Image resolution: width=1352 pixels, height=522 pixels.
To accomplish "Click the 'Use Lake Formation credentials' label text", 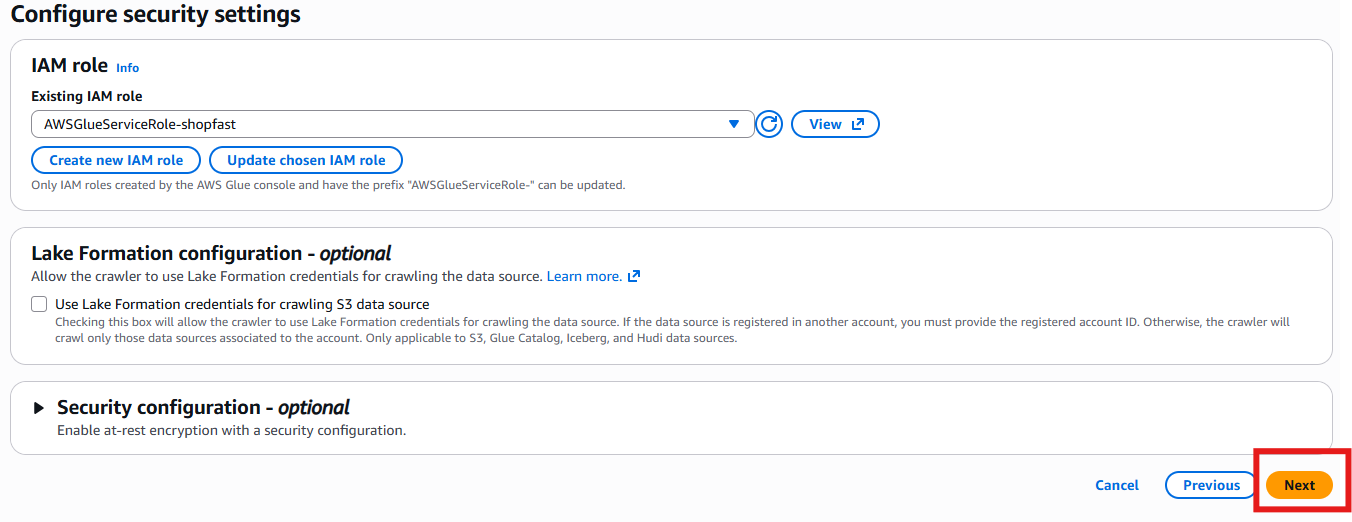I will 242,304.
